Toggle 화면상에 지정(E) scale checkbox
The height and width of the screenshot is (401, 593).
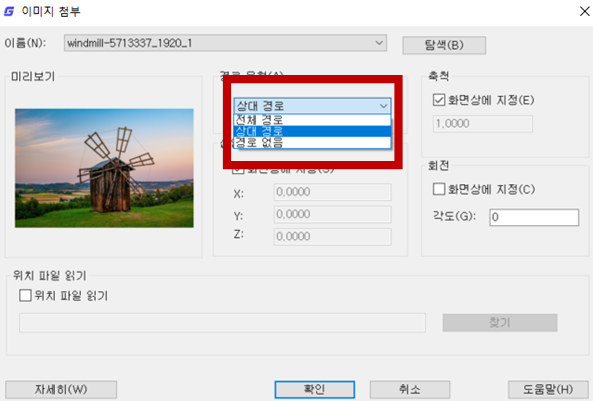point(439,100)
